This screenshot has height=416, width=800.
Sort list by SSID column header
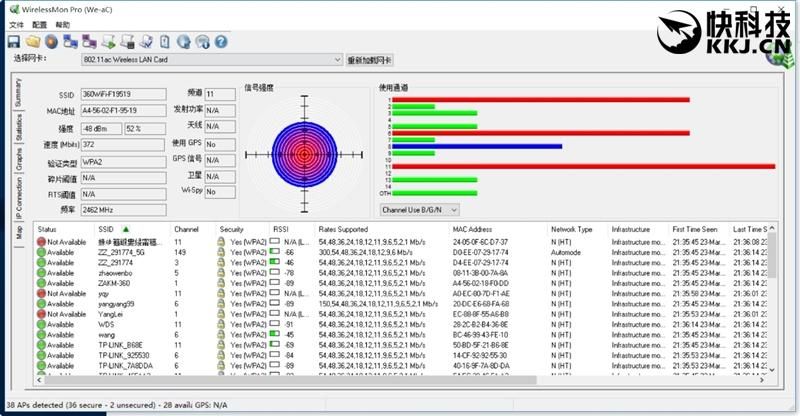coord(106,229)
